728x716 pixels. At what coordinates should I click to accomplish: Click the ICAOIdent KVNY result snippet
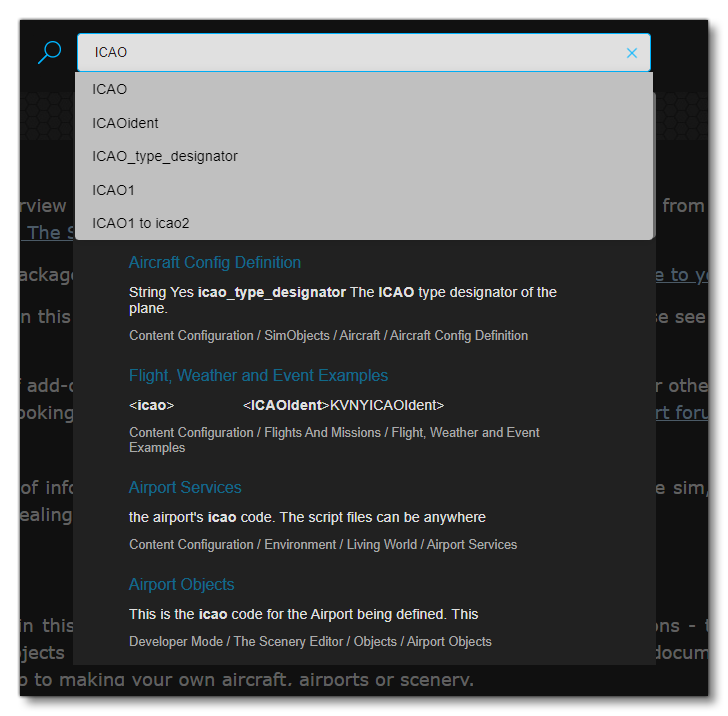click(286, 405)
